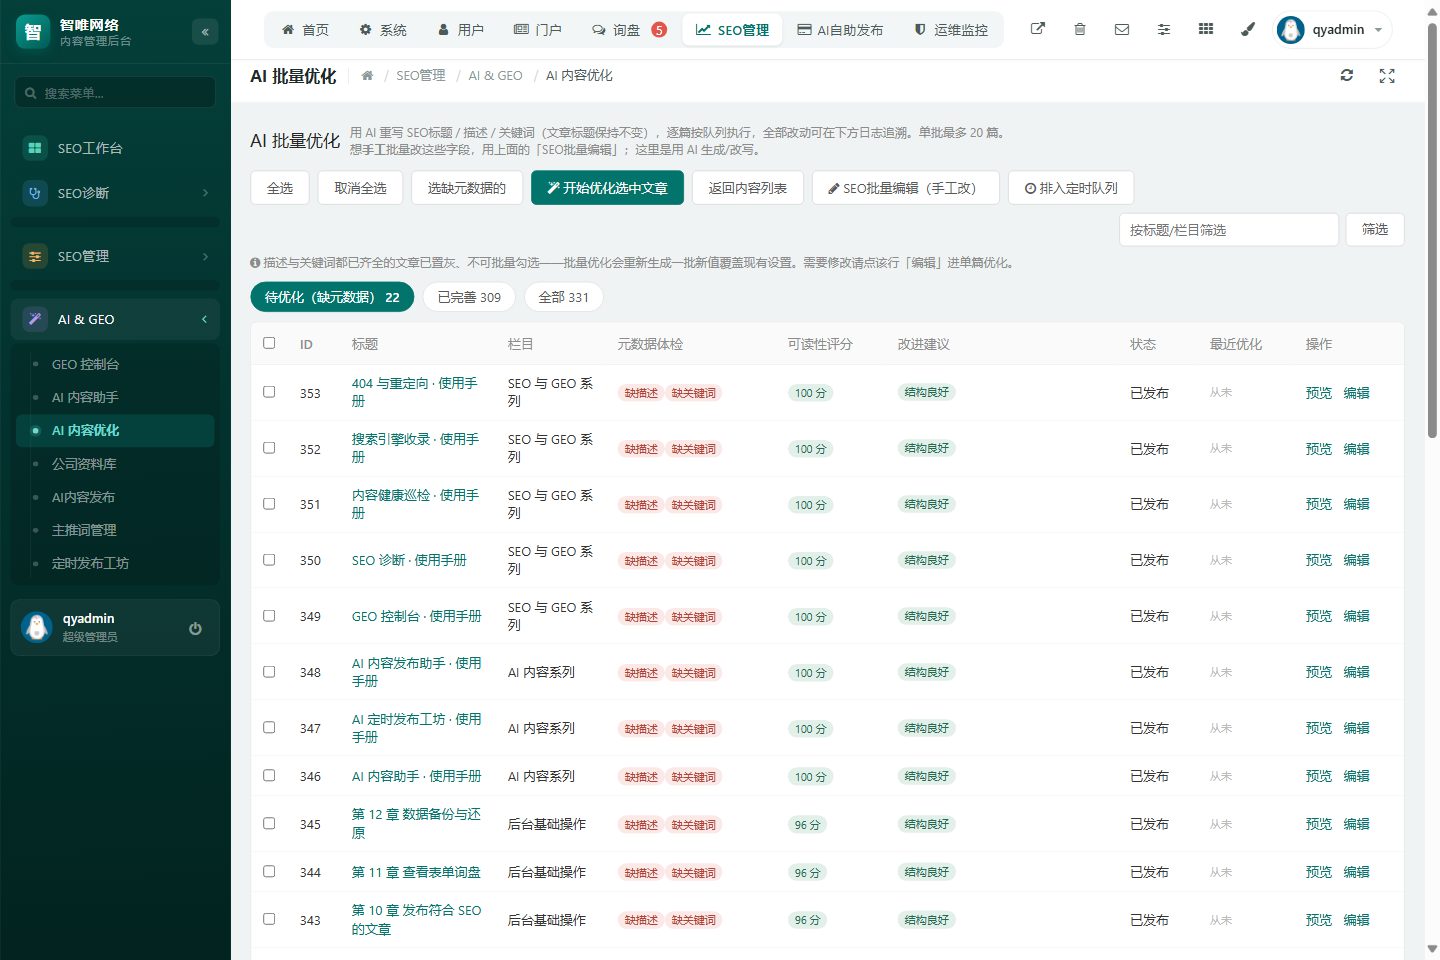Screen dimensions: 1440x960
Task: Switch to the 全部 331 tab
Action: pyautogui.click(x=563, y=297)
